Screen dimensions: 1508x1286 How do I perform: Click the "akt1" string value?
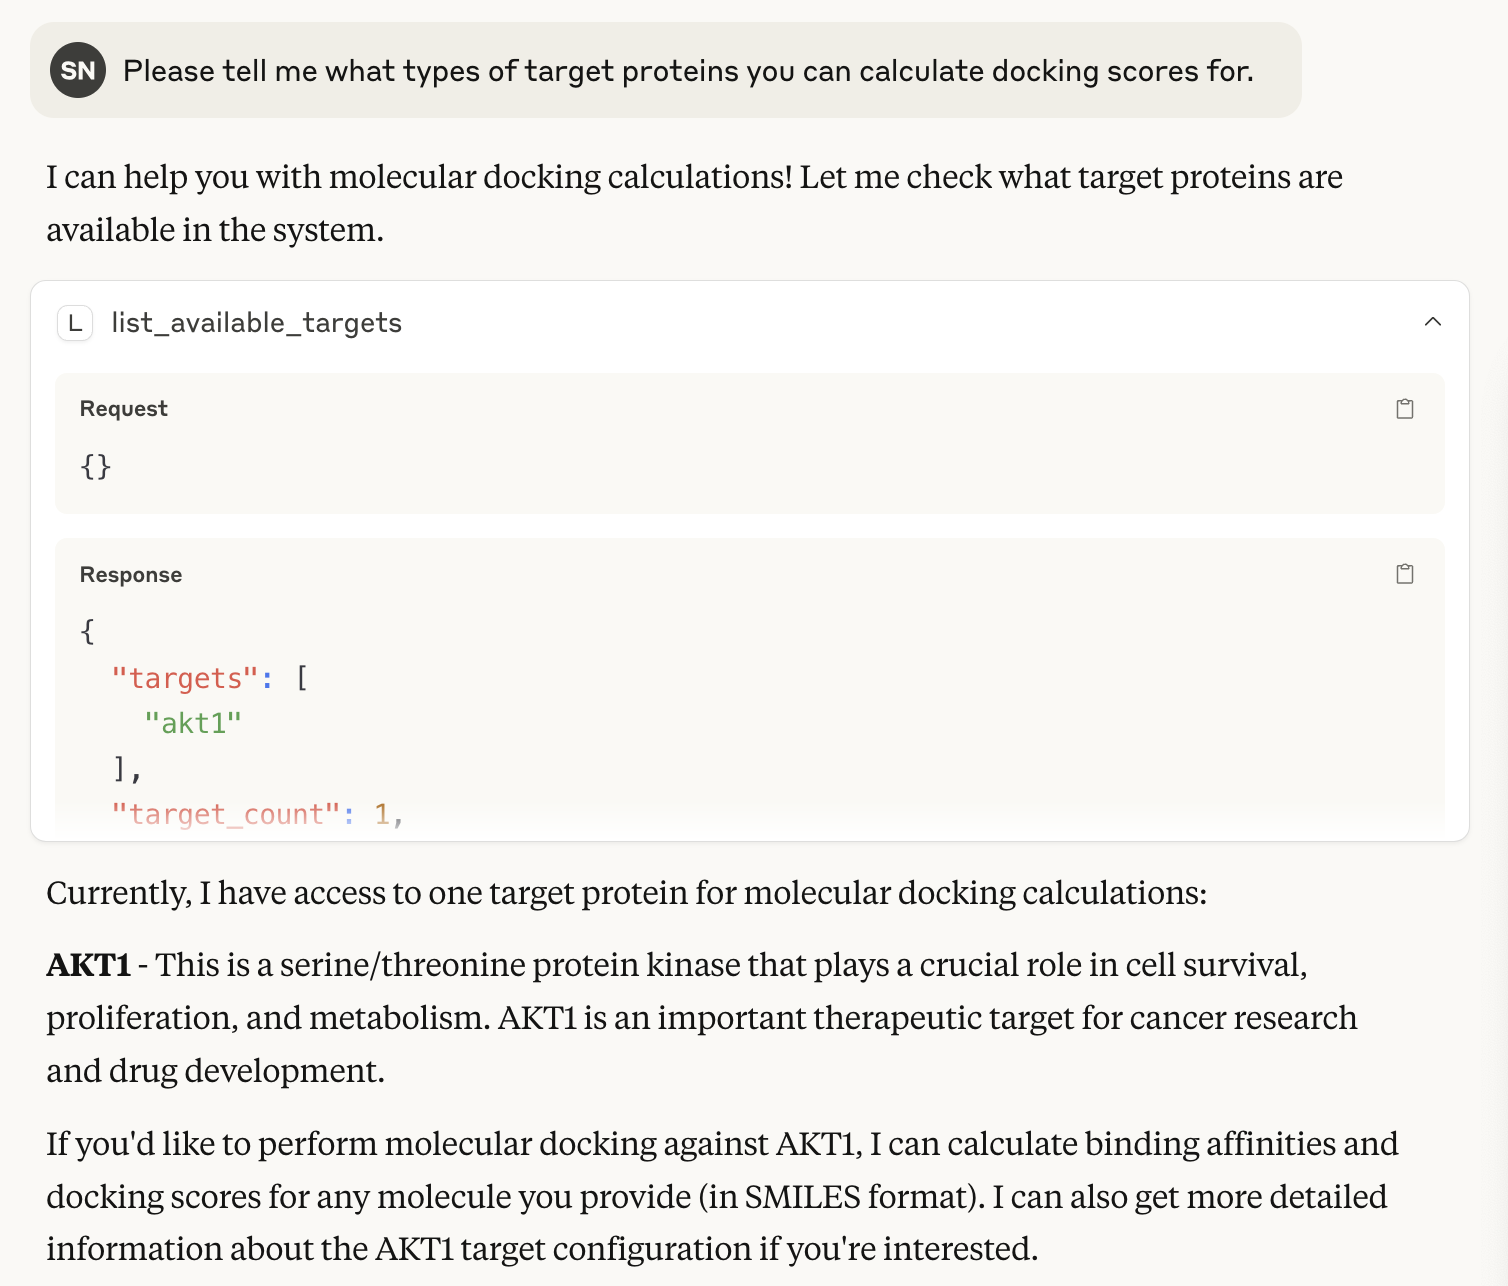pos(193,723)
